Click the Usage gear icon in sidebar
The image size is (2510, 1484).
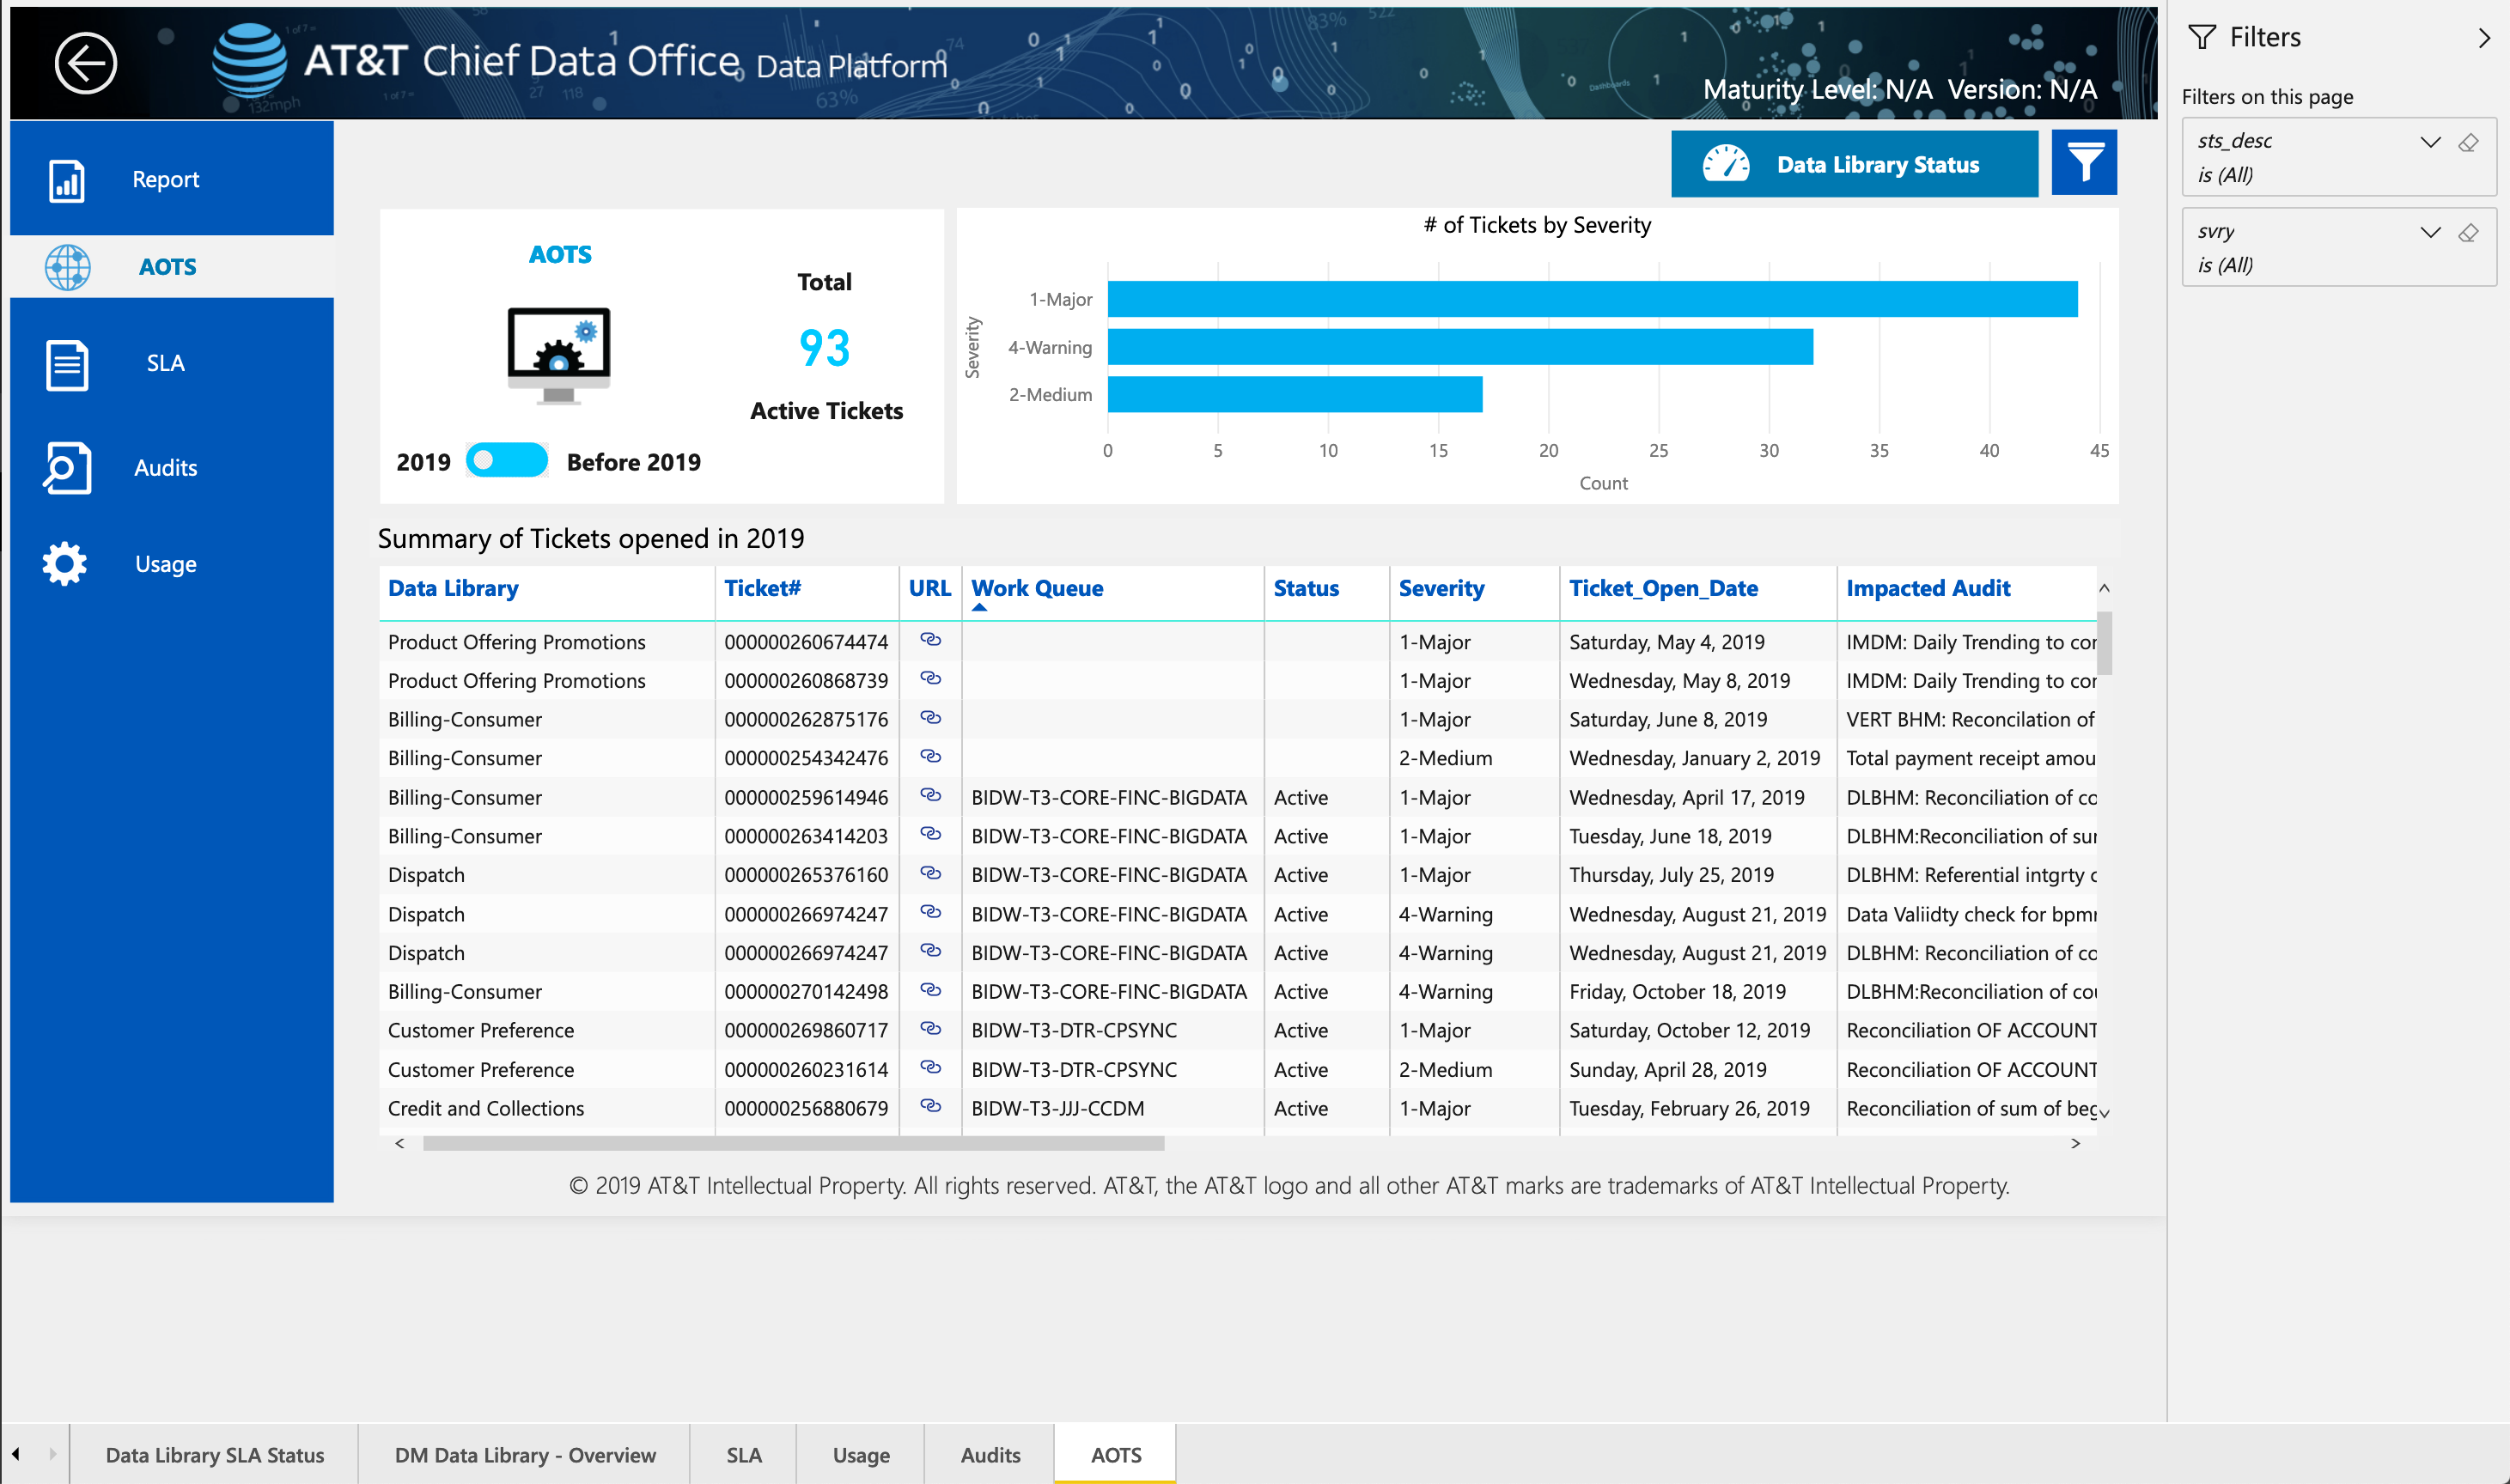coord(65,564)
